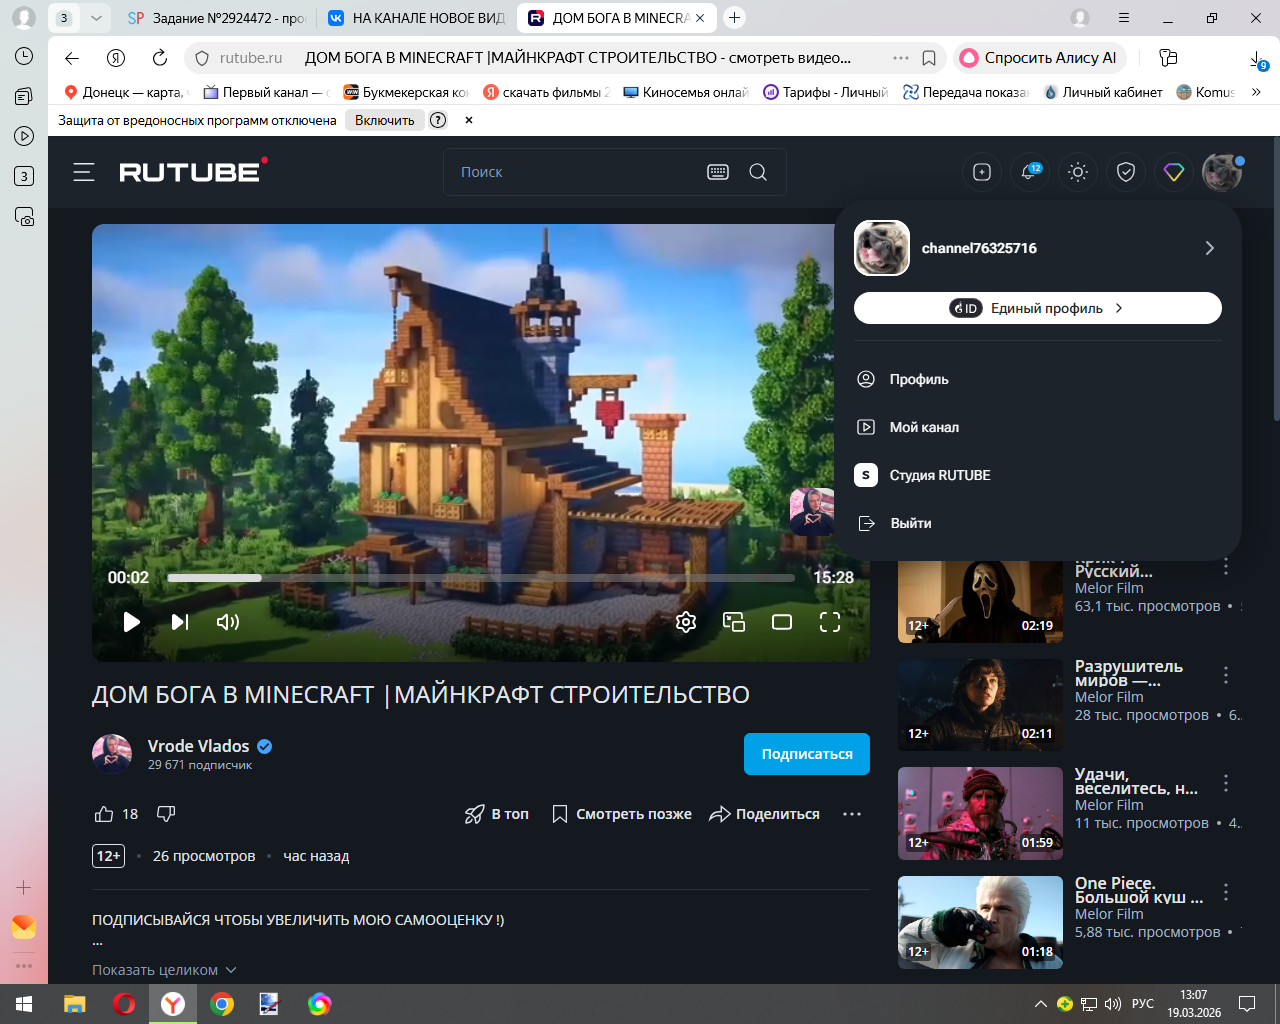
Task: Open the video player settings gear
Action: click(686, 622)
